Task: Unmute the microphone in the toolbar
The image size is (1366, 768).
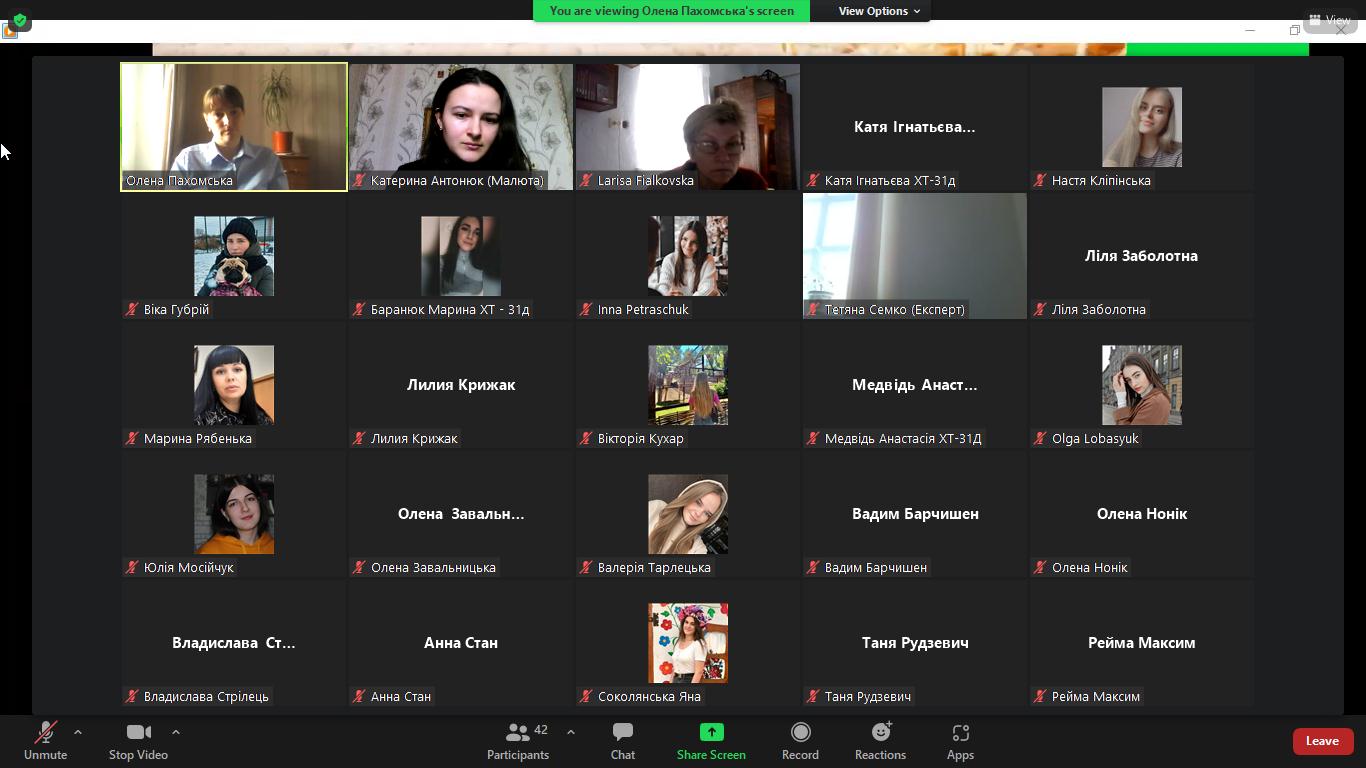Action: pyautogui.click(x=45, y=740)
